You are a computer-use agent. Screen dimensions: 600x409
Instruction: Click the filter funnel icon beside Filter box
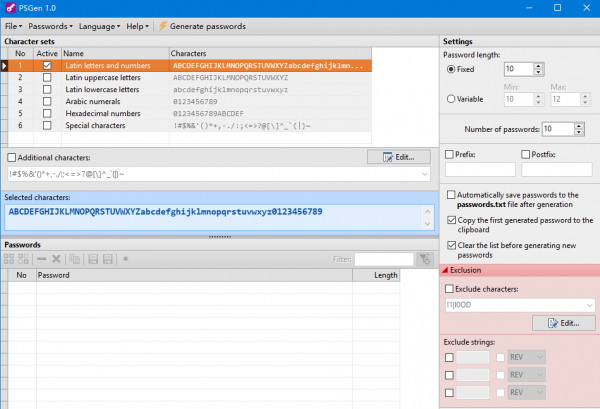point(424,259)
